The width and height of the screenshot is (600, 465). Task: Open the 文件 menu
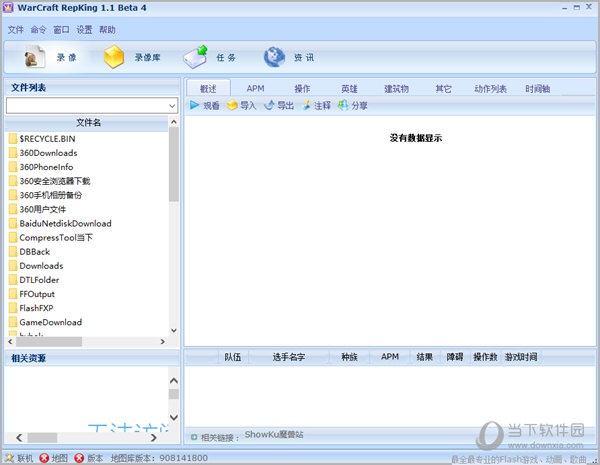click(16, 29)
